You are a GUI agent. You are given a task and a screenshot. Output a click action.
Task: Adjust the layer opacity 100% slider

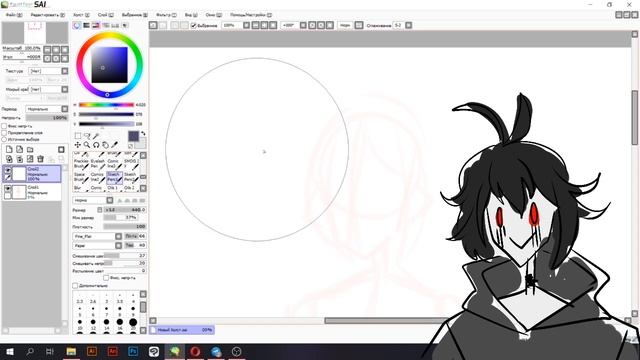coord(47,118)
